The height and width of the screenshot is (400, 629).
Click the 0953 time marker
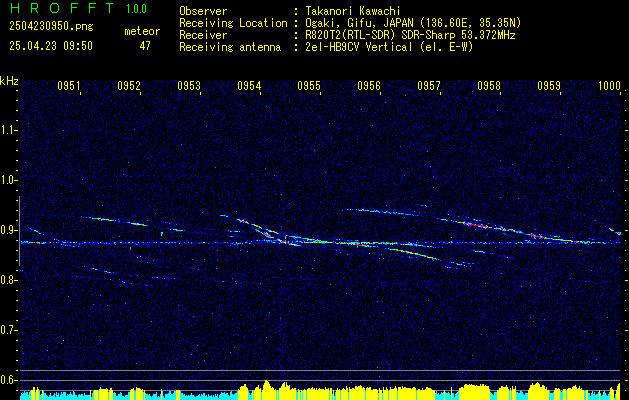pos(189,85)
